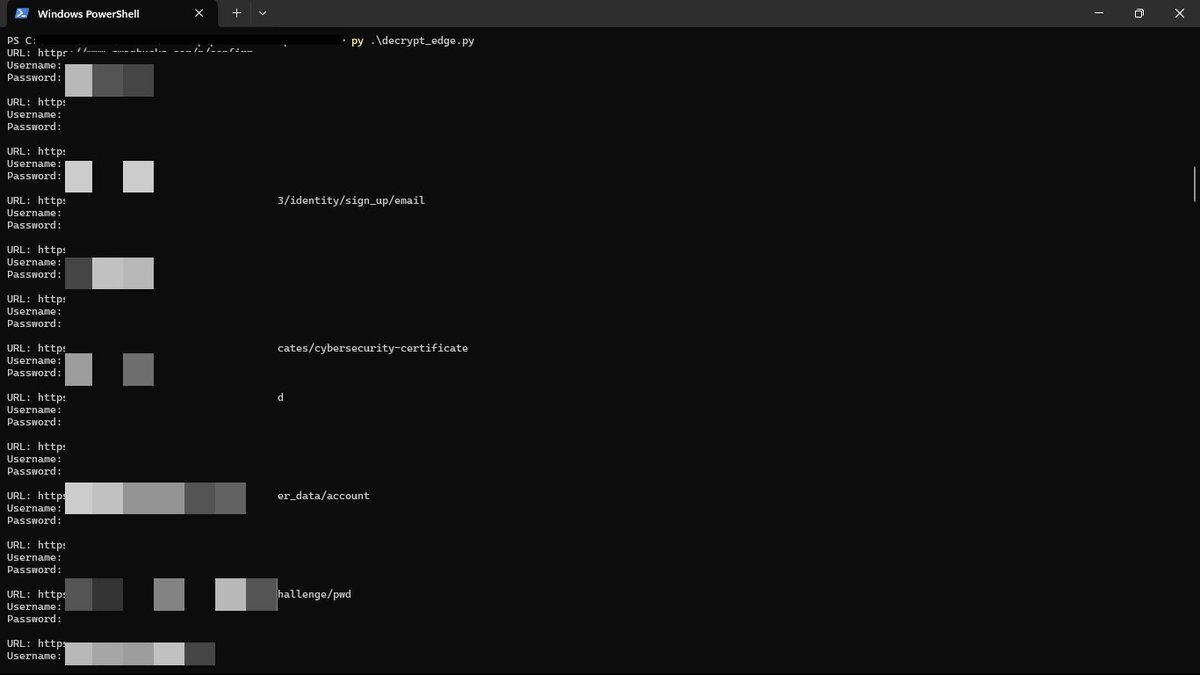Click the vertical scrollbar thumb

[1195, 184]
